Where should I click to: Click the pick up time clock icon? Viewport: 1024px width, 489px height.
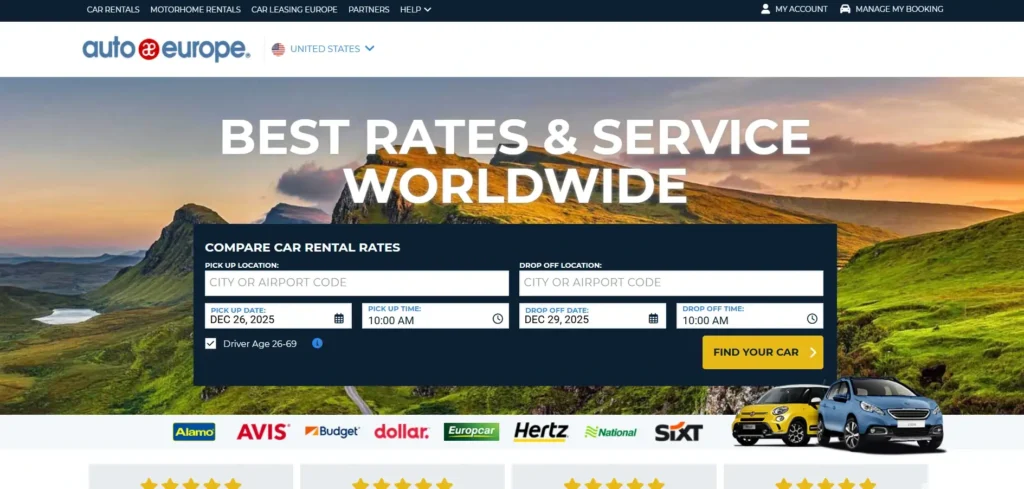pos(498,319)
